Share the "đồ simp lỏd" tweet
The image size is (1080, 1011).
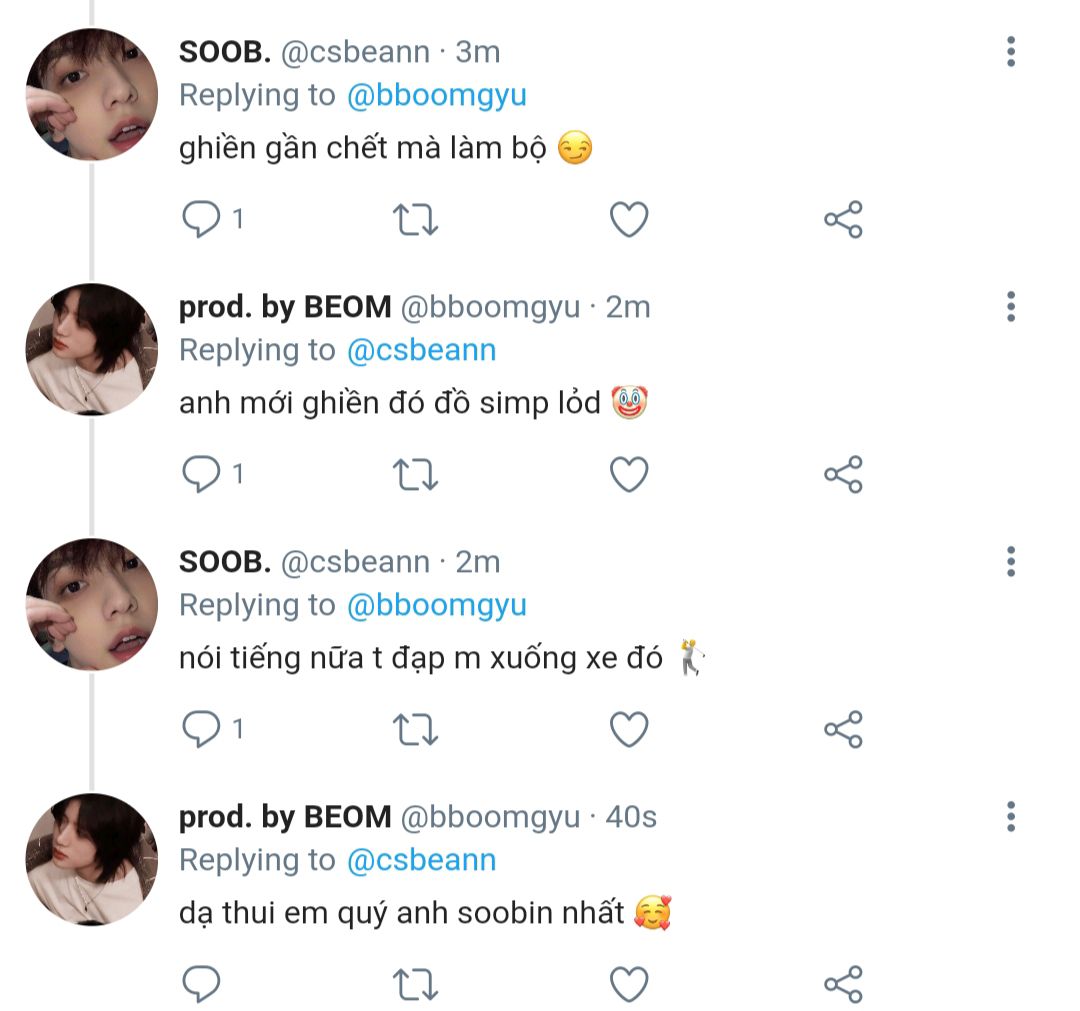click(x=843, y=474)
